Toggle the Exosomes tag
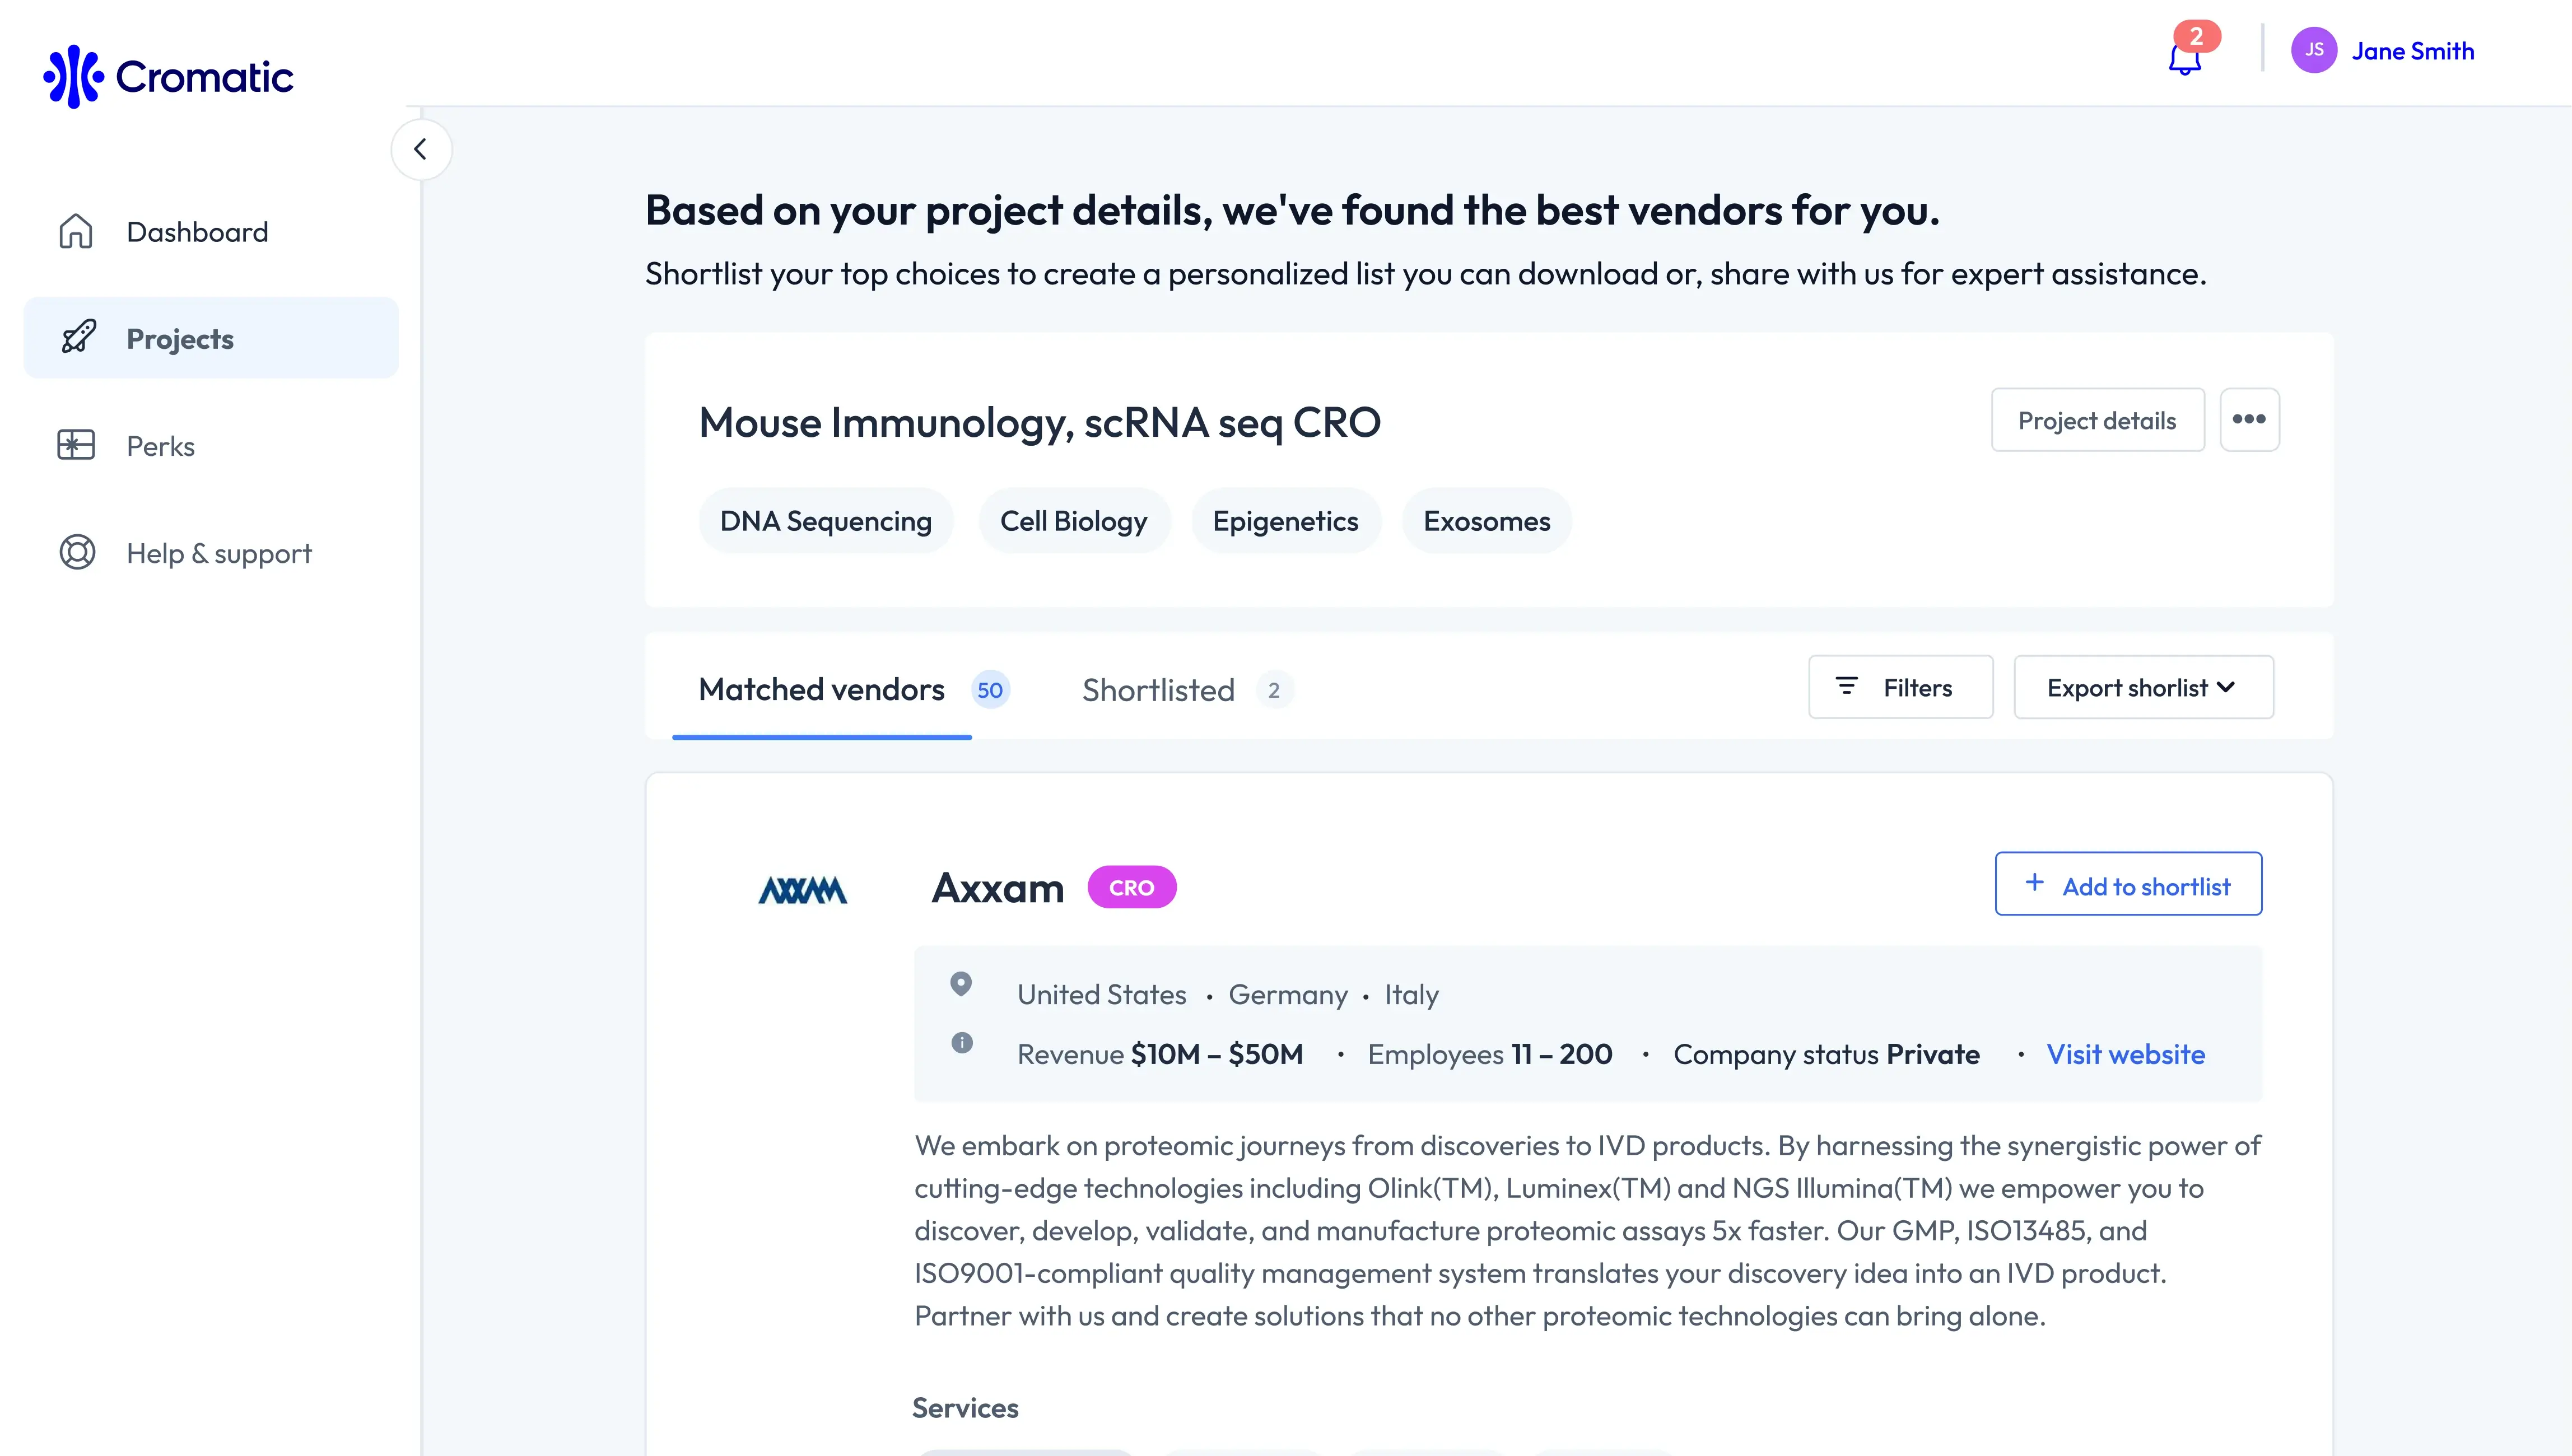 1486,520
